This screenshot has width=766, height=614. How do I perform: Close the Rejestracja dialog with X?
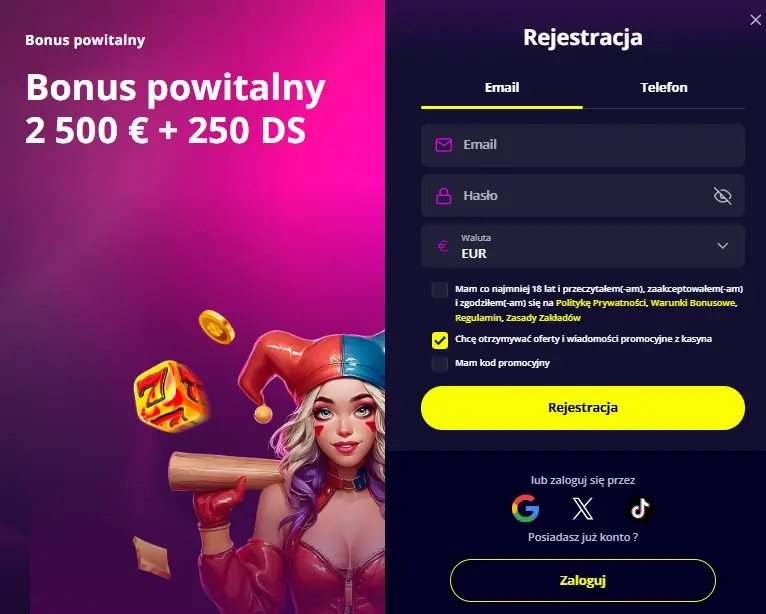click(755, 20)
